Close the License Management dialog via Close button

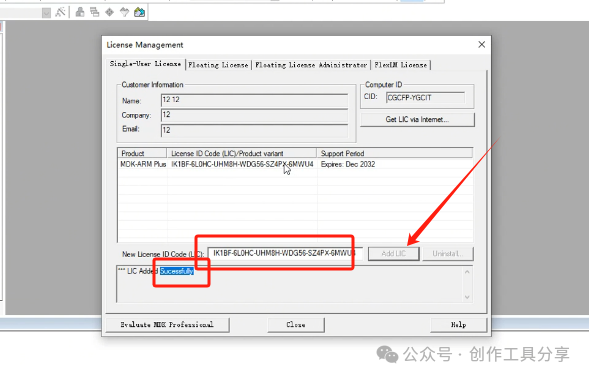click(x=296, y=325)
